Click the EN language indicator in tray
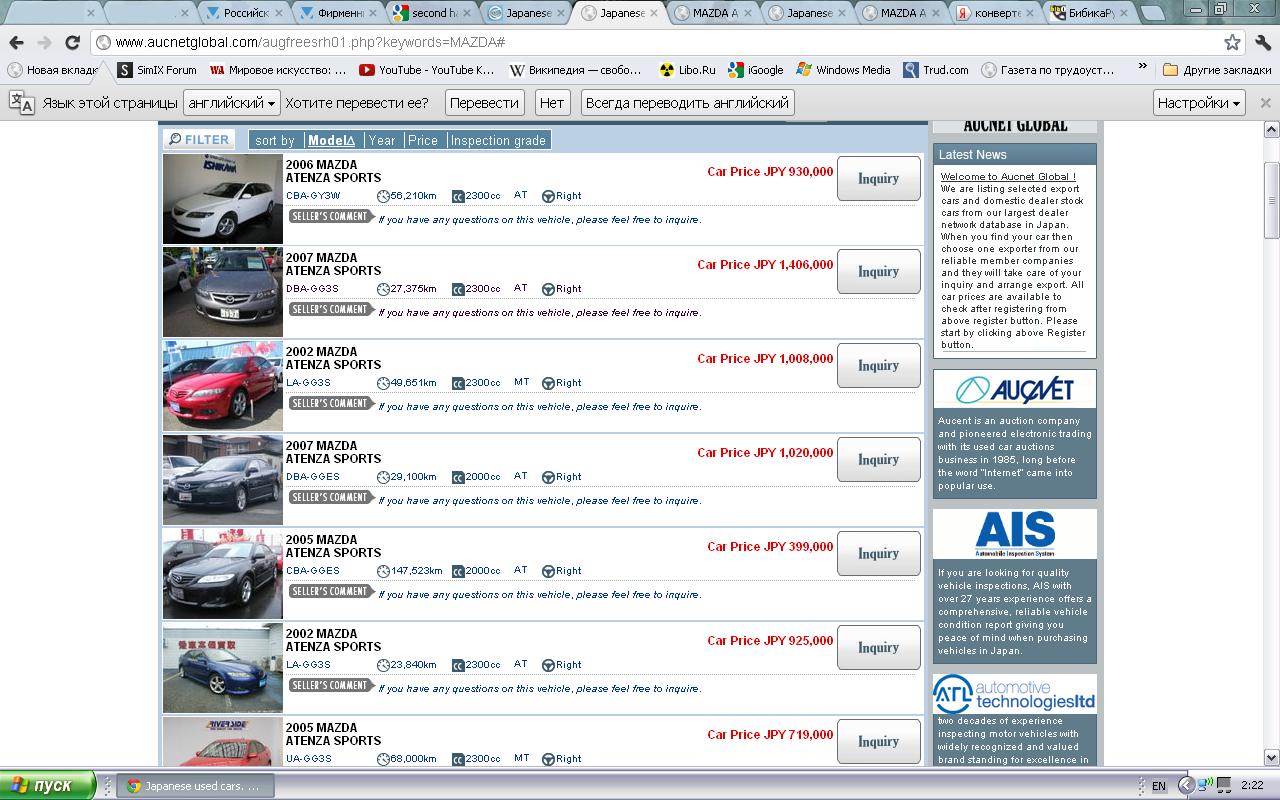The image size is (1280, 800). pyautogui.click(x=1158, y=786)
